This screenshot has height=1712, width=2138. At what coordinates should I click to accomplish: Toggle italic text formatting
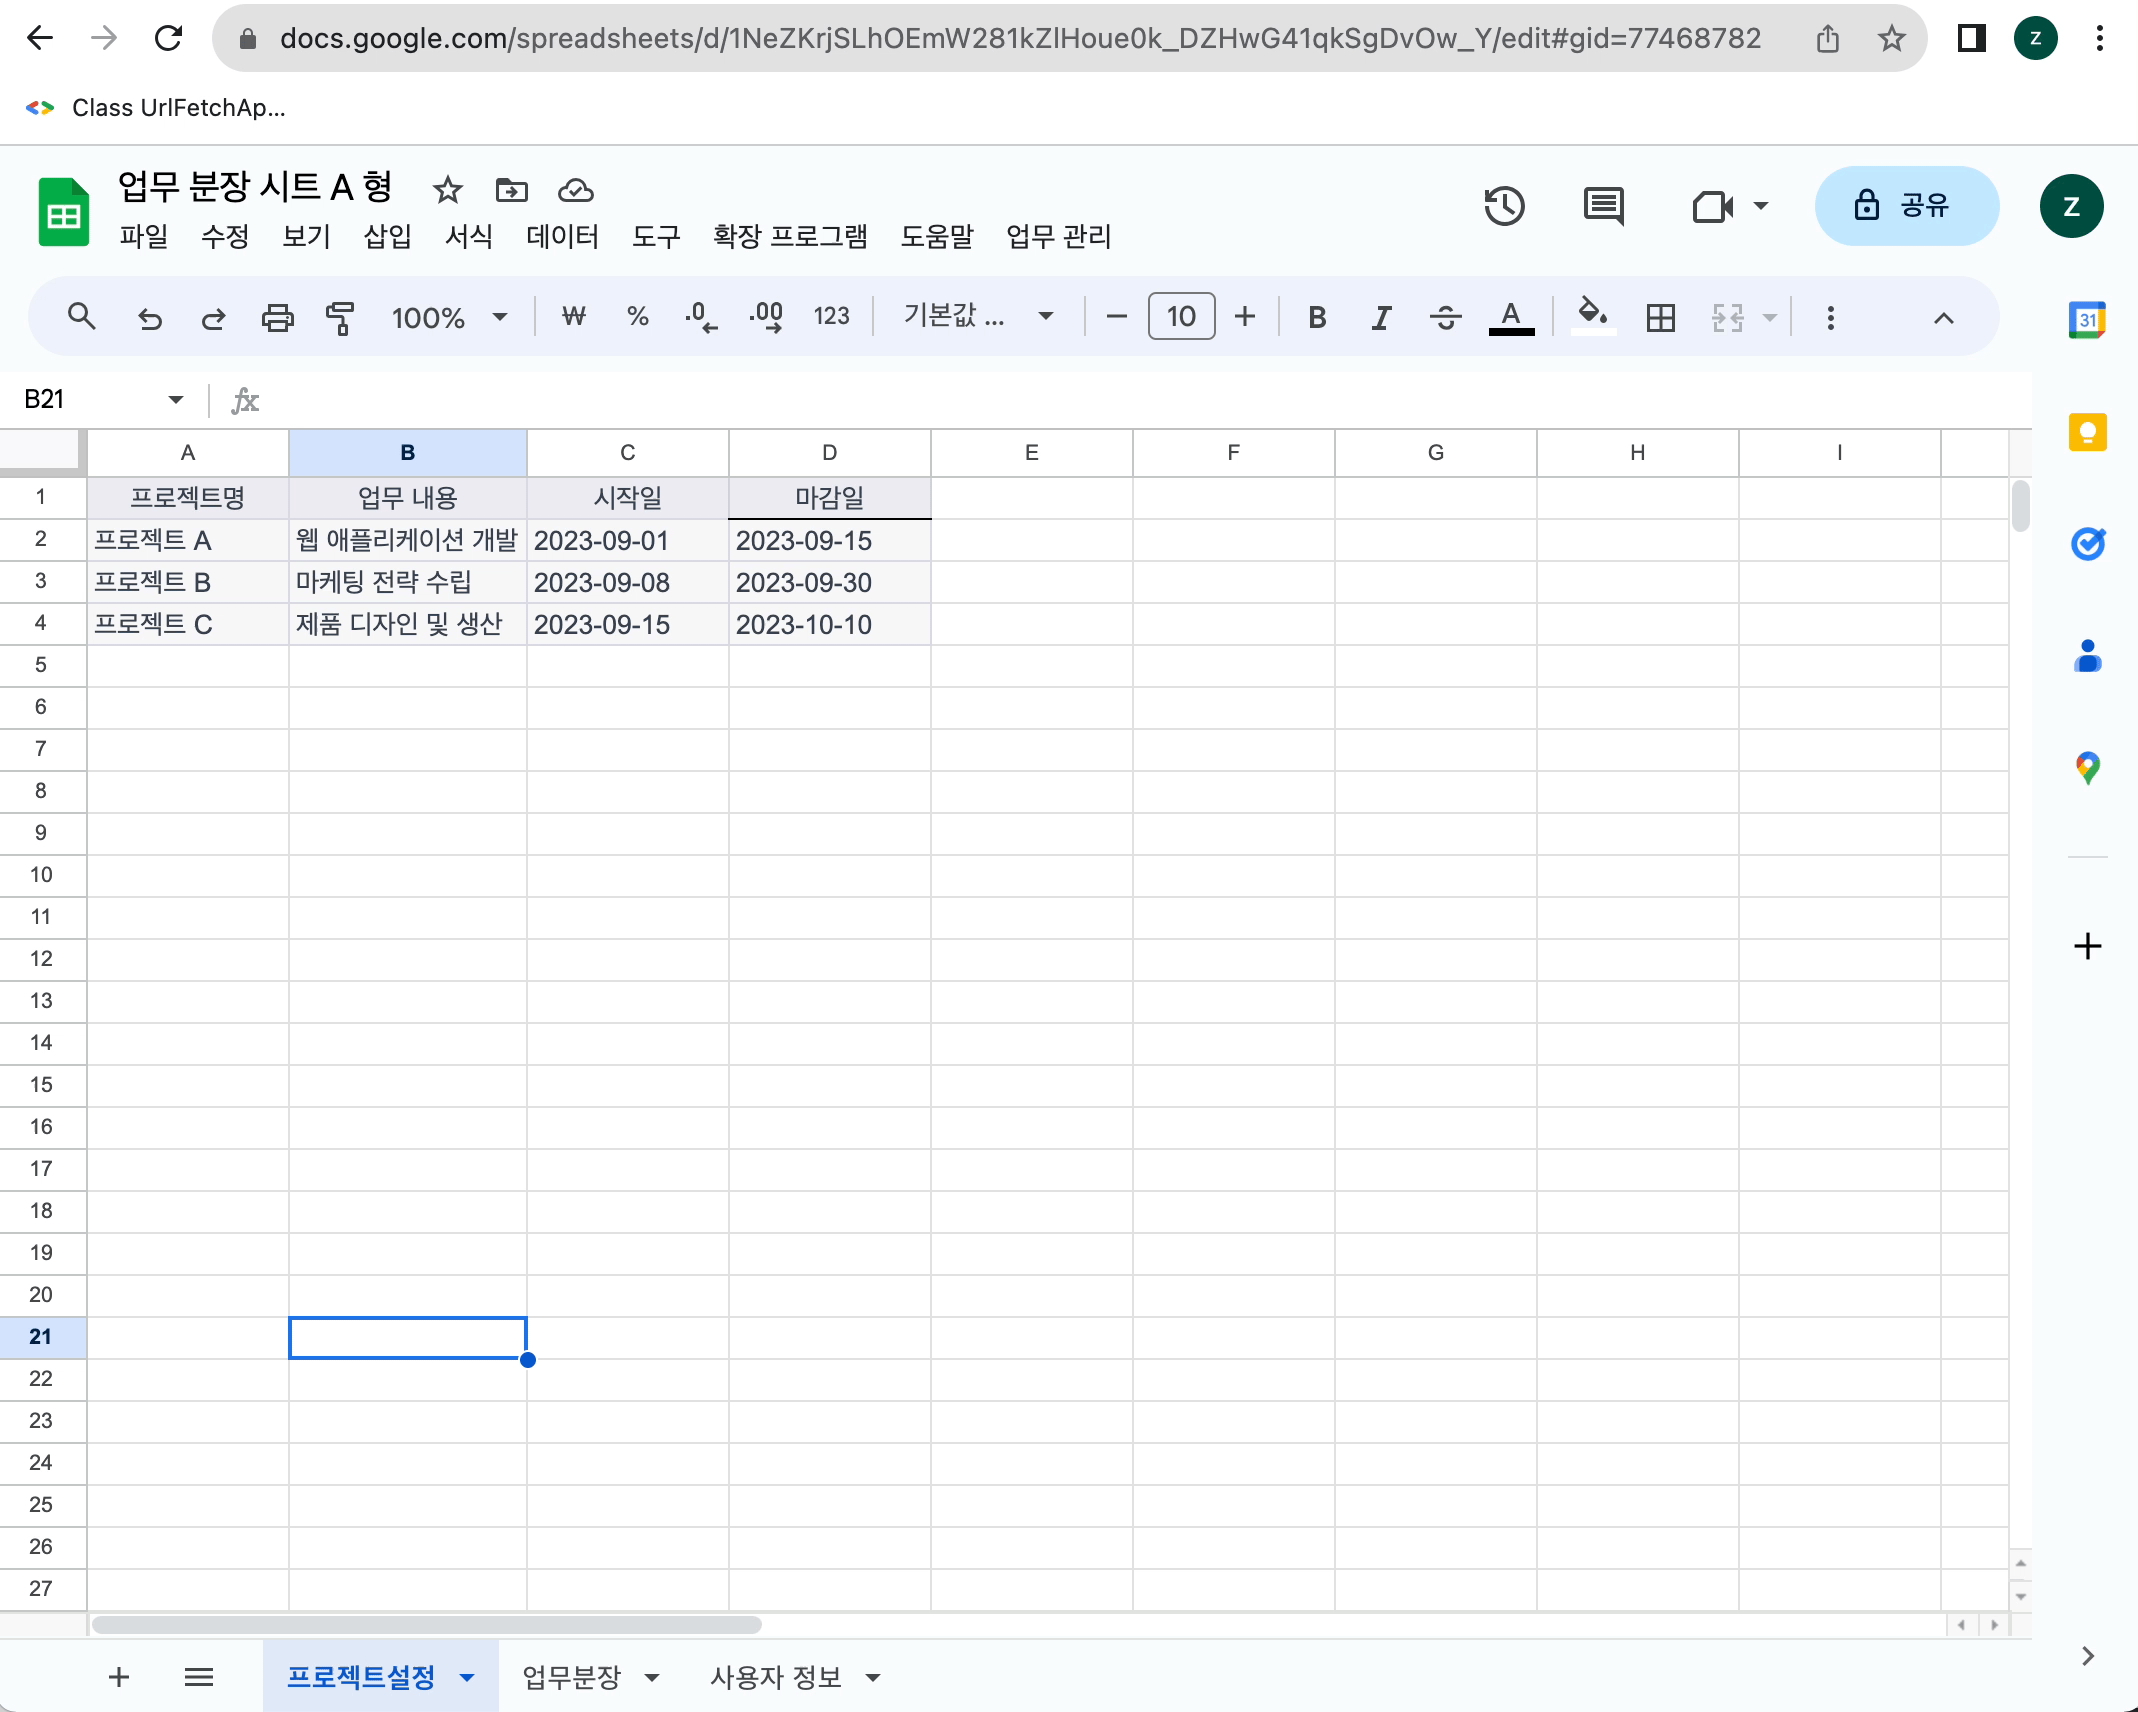pyautogui.click(x=1381, y=318)
